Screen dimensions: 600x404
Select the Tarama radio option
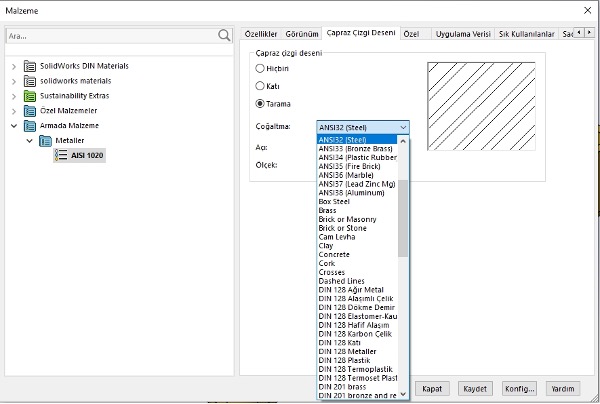tap(260, 104)
